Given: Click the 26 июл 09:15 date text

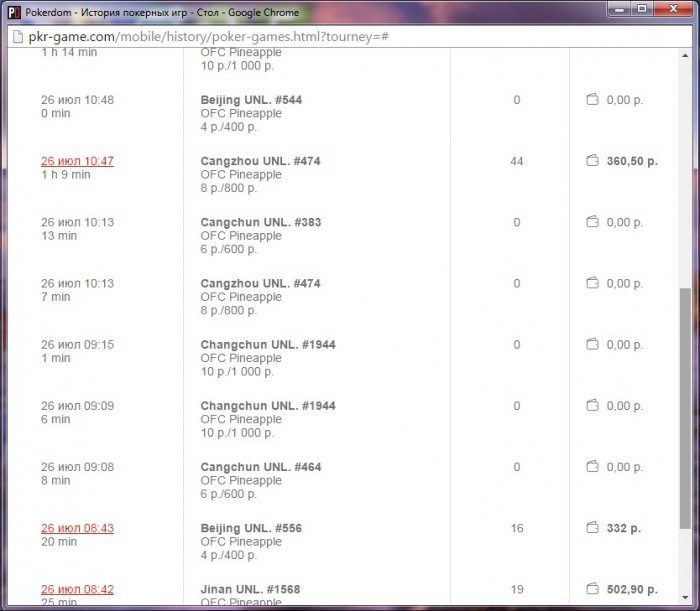Looking at the screenshot, I should pyautogui.click(x=78, y=345).
